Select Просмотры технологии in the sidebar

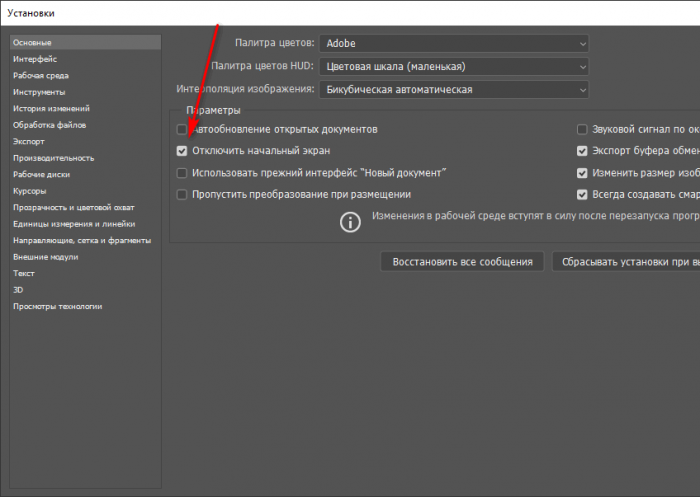pyautogui.click(x=57, y=306)
